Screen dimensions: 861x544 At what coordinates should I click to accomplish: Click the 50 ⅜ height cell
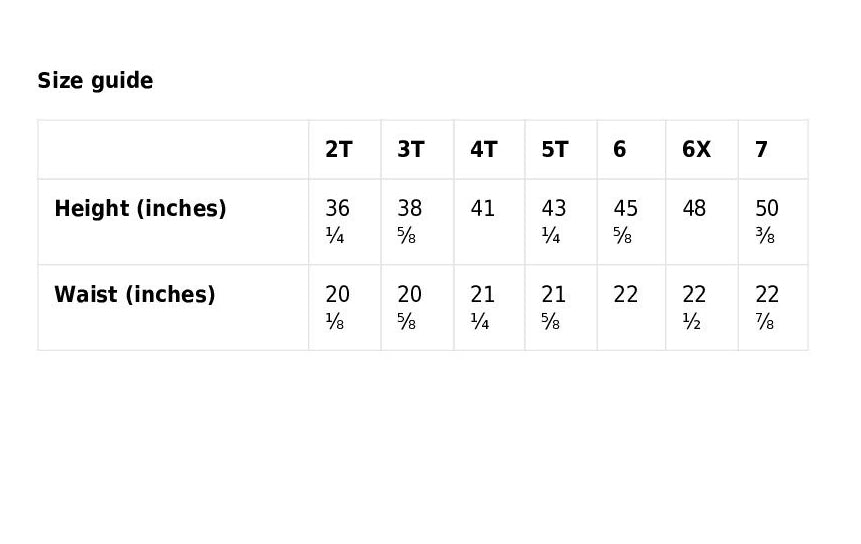[x=767, y=221]
